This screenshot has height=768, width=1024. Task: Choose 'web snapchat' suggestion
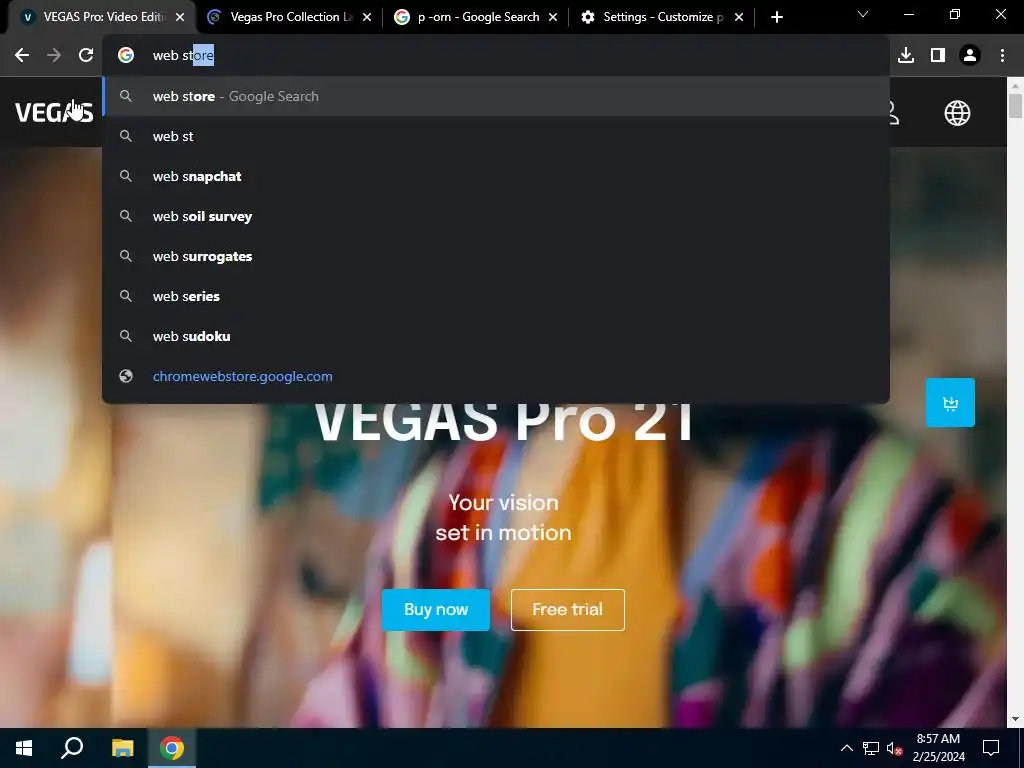click(x=496, y=176)
